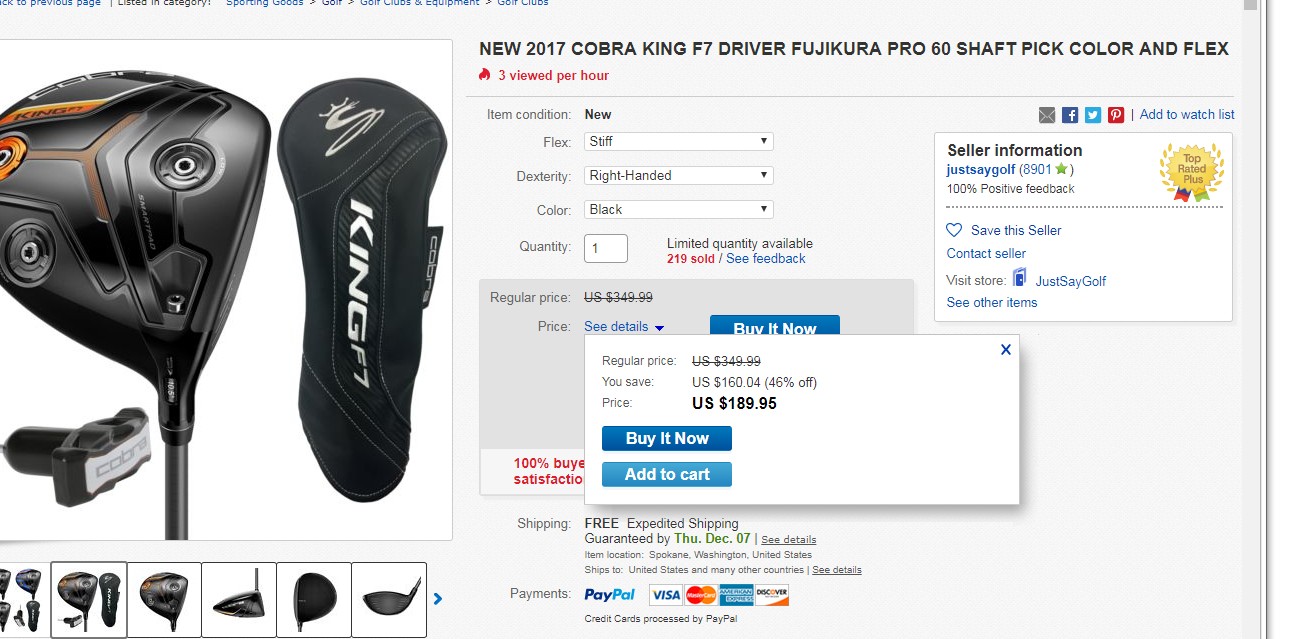This screenshot has height=639, width=1292.
Task: Open the Dexterity dropdown
Action: 679,176
